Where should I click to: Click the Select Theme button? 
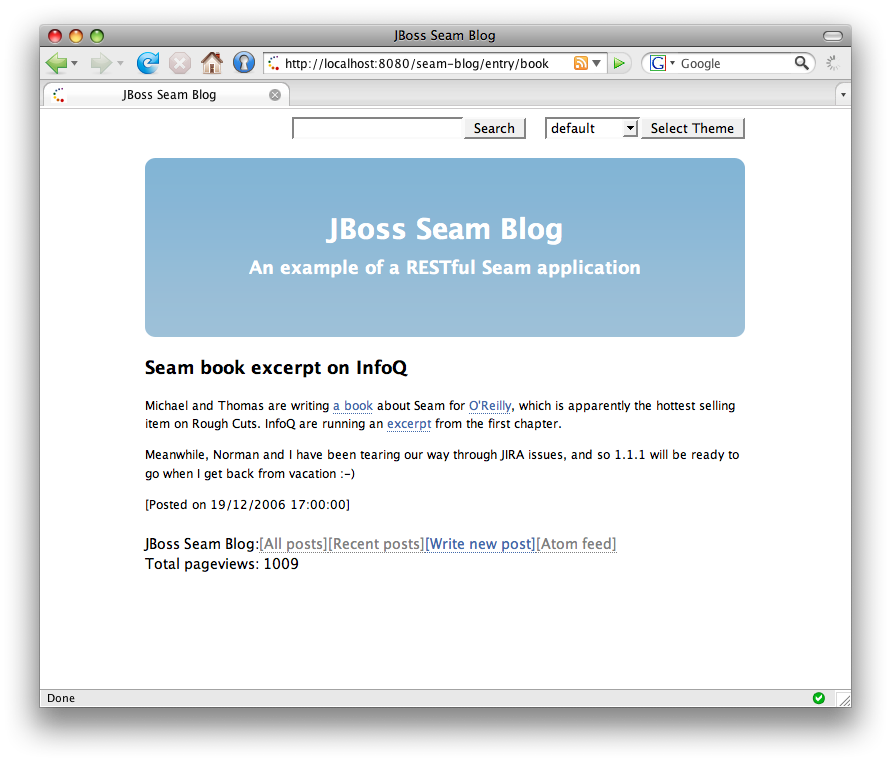pyautogui.click(x=692, y=128)
